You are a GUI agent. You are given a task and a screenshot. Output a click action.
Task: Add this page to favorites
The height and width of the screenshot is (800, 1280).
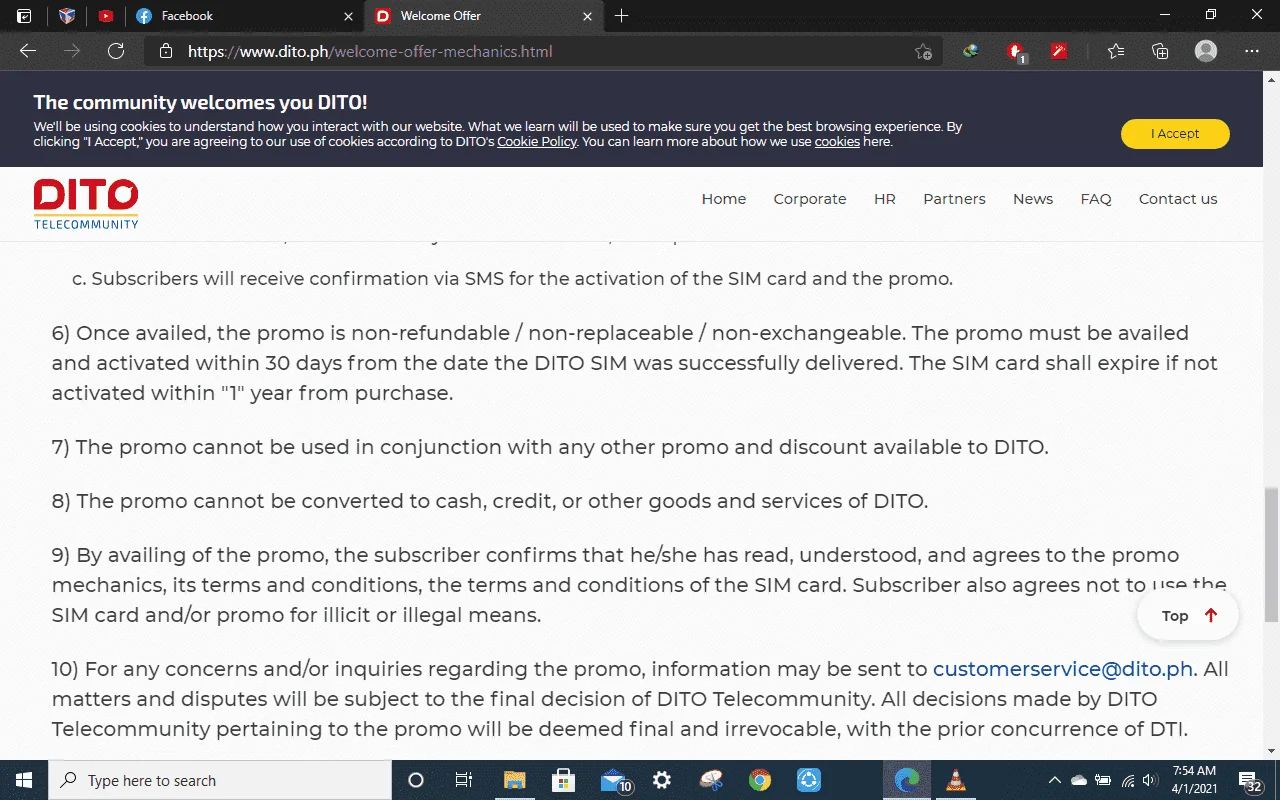[x=923, y=52]
